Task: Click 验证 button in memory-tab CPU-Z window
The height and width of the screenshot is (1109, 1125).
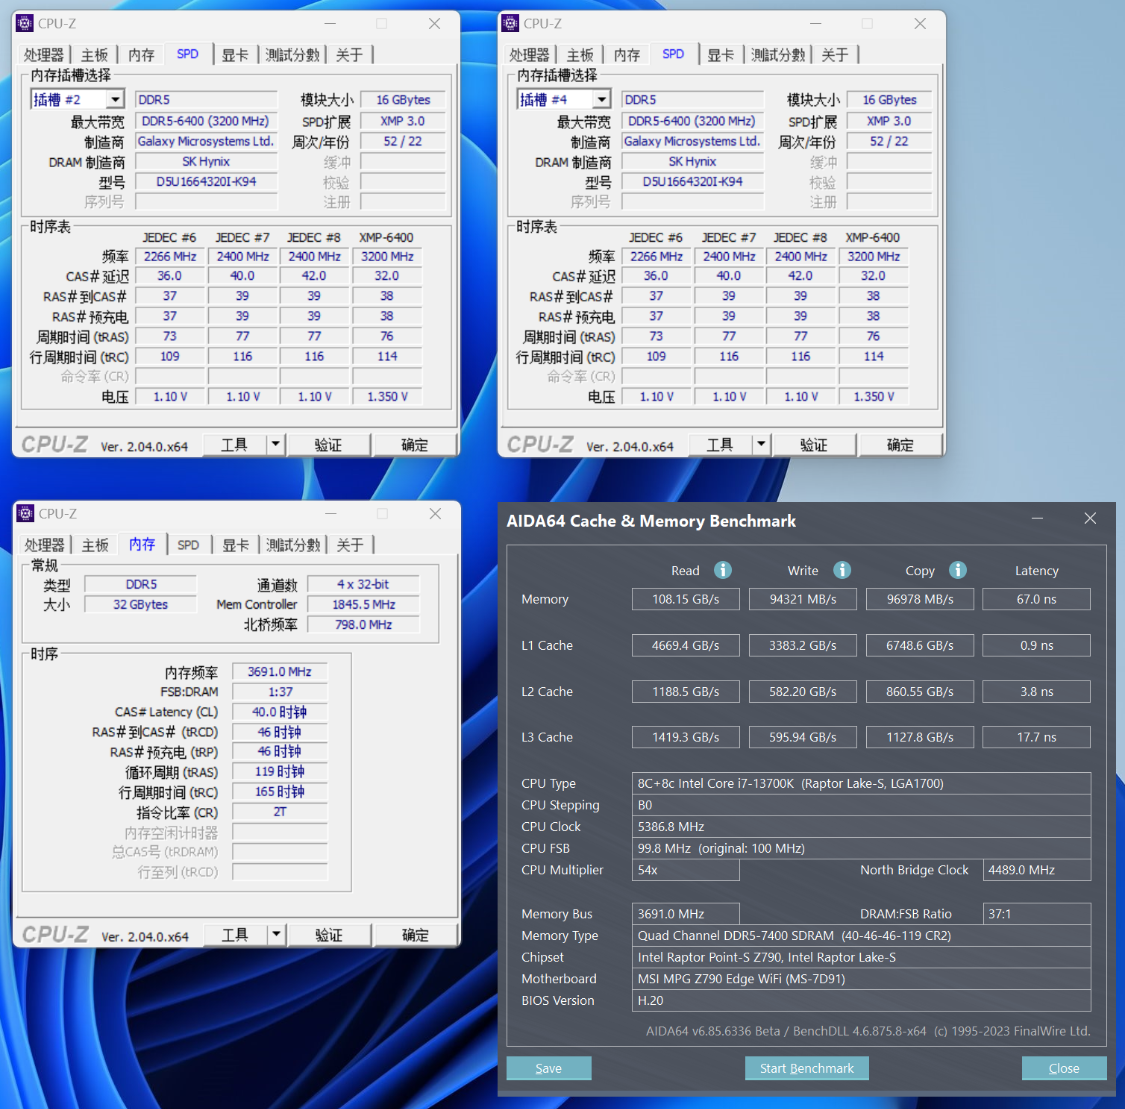Action: tap(329, 935)
